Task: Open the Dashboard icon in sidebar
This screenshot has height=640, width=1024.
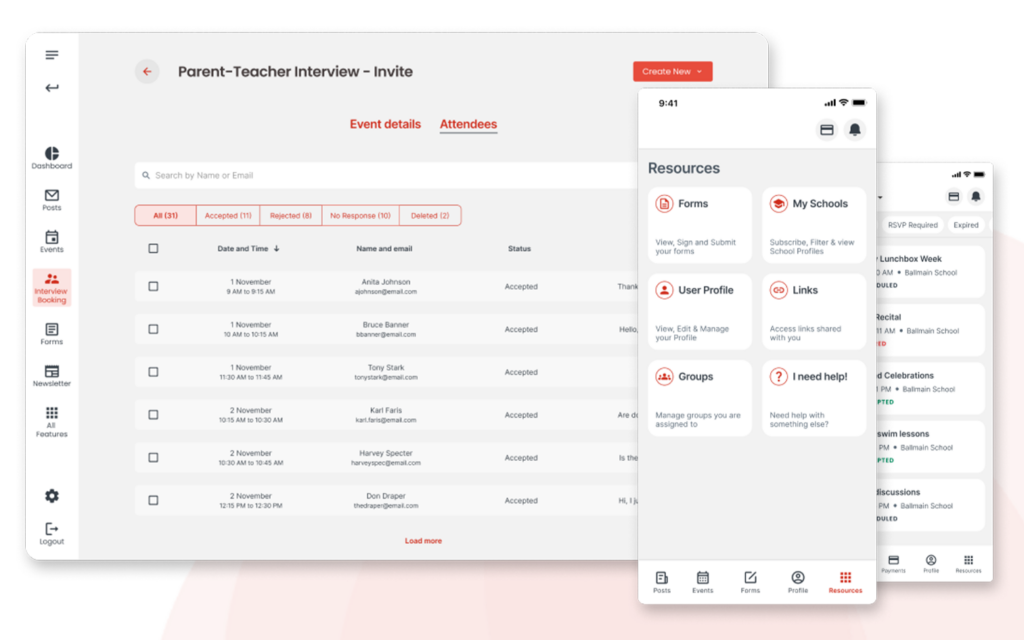Action: tap(52, 155)
